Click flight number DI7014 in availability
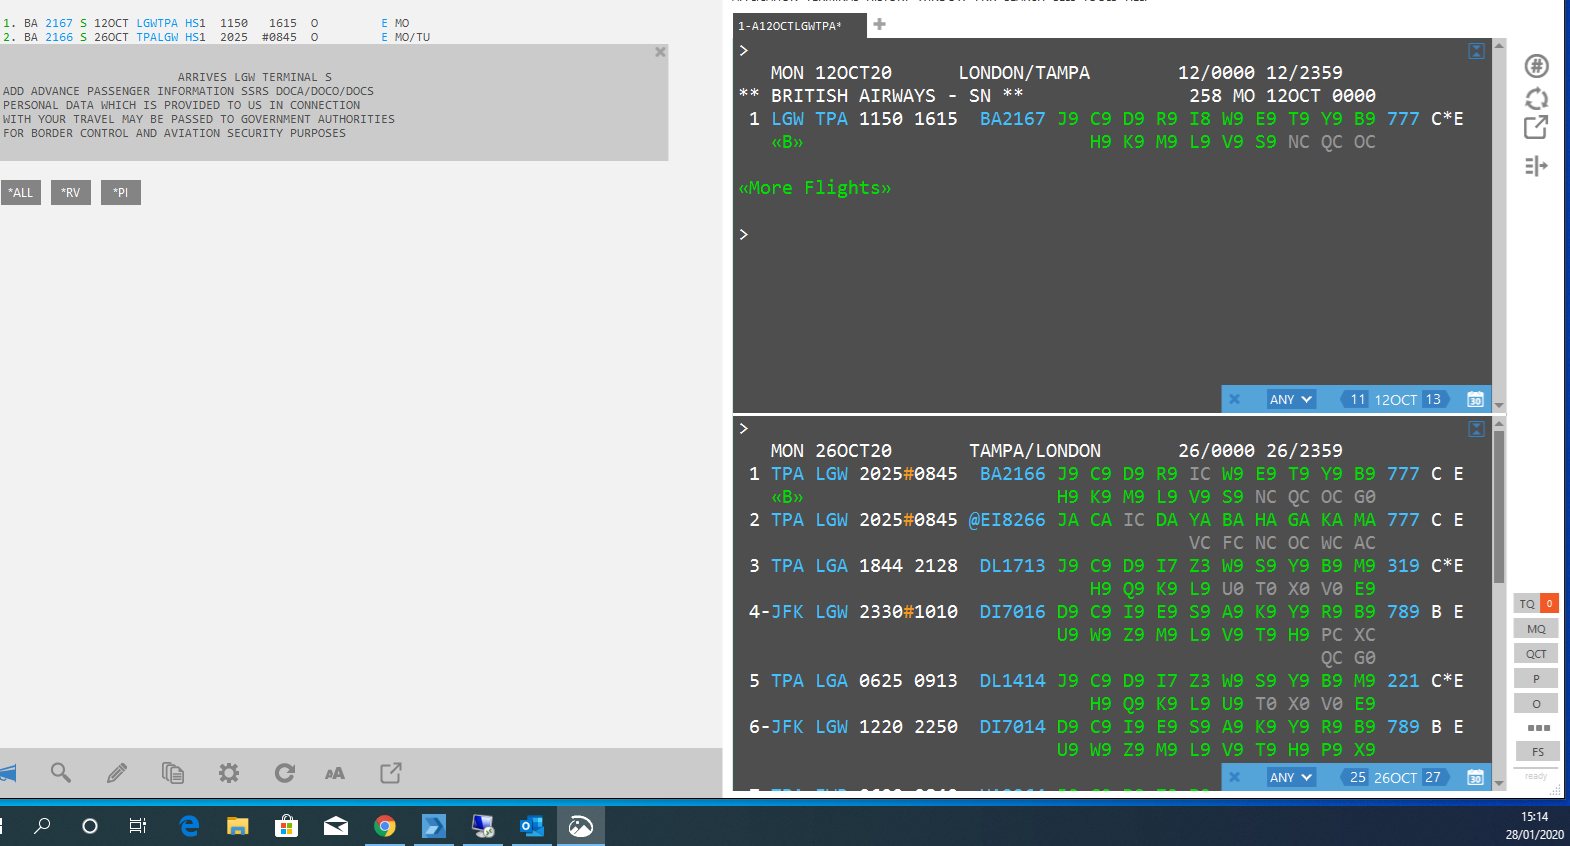 pos(1012,727)
